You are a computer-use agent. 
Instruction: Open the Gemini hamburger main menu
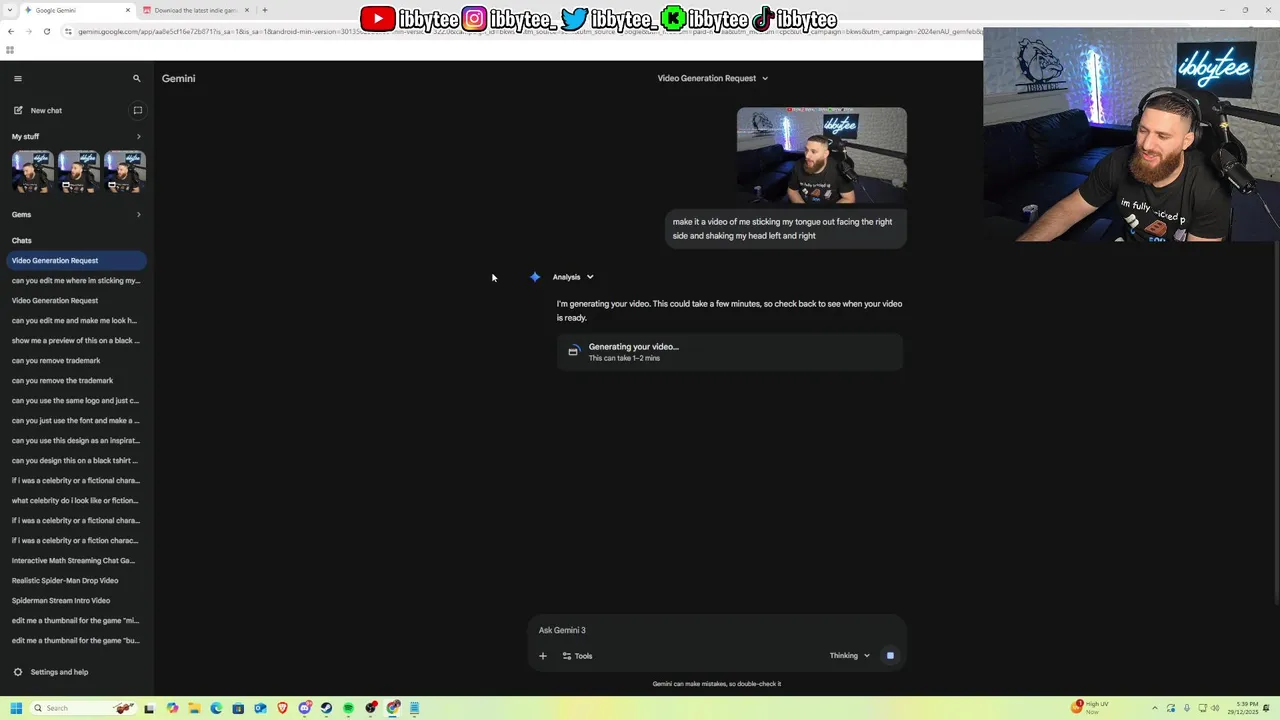click(x=17, y=78)
